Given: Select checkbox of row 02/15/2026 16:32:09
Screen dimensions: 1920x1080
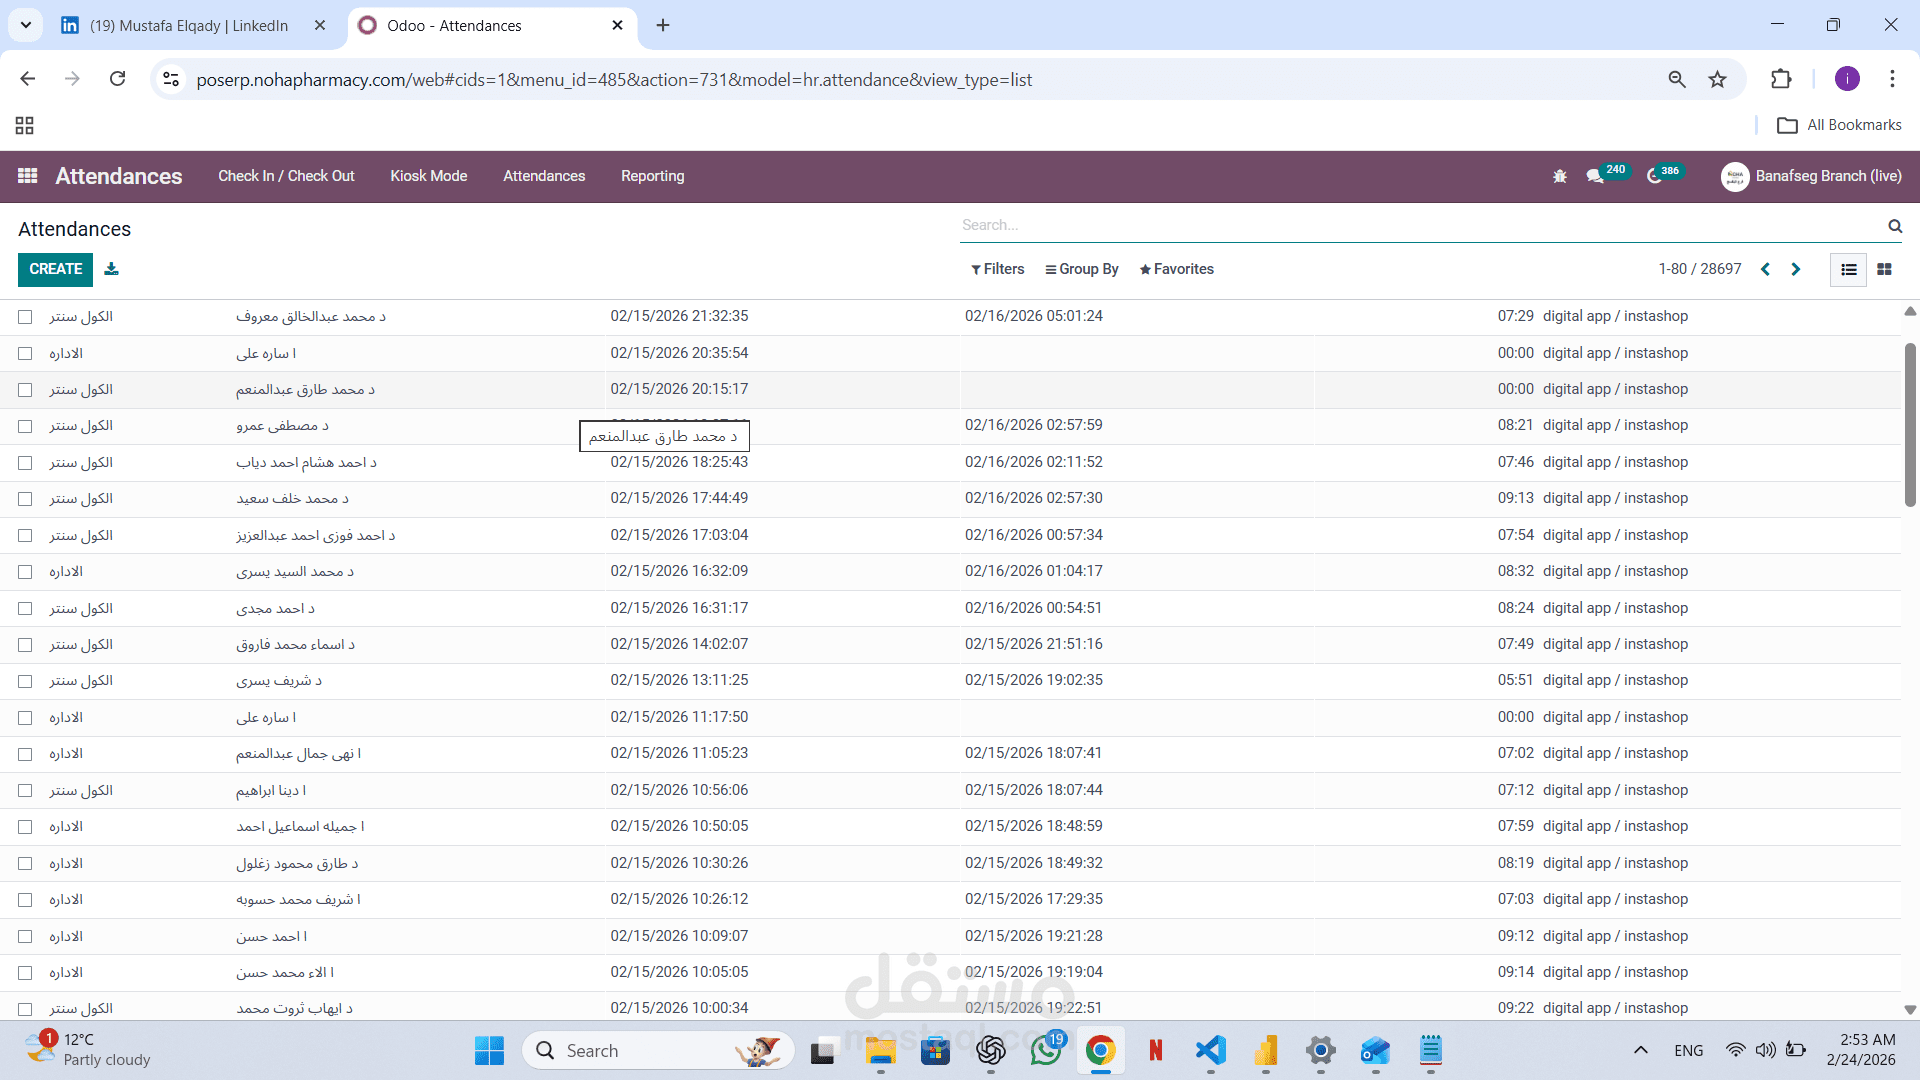Looking at the screenshot, I should pyautogui.click(x=25, y=572).
